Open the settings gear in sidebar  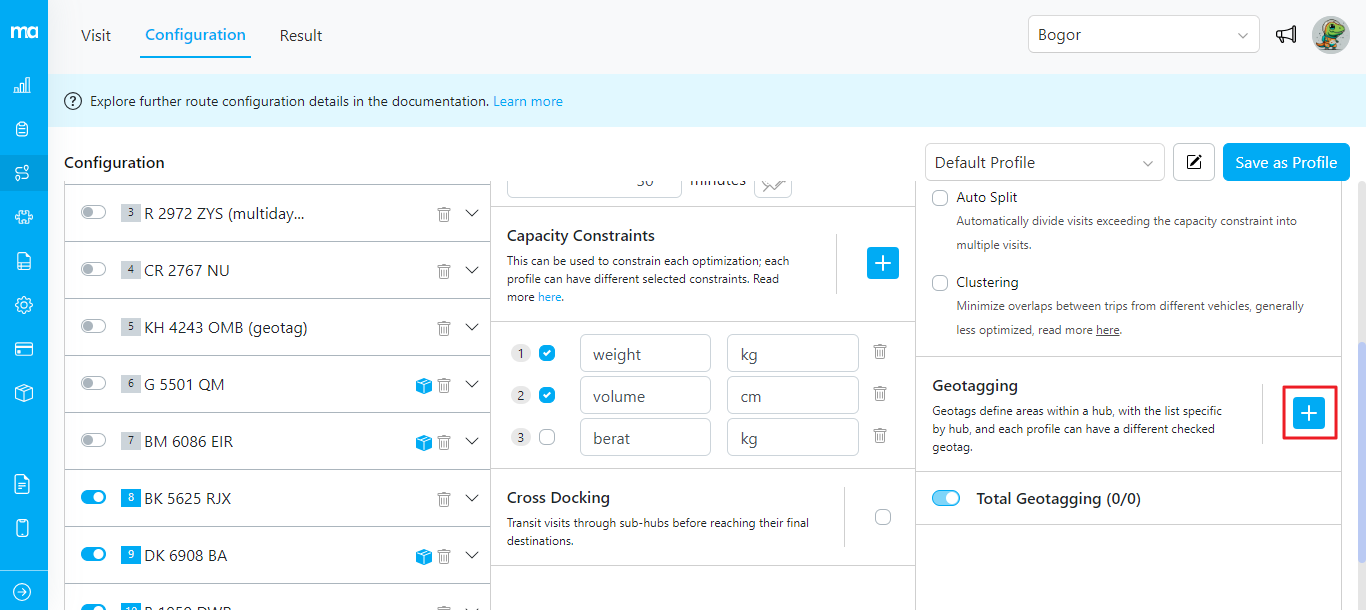pos(23,305)
